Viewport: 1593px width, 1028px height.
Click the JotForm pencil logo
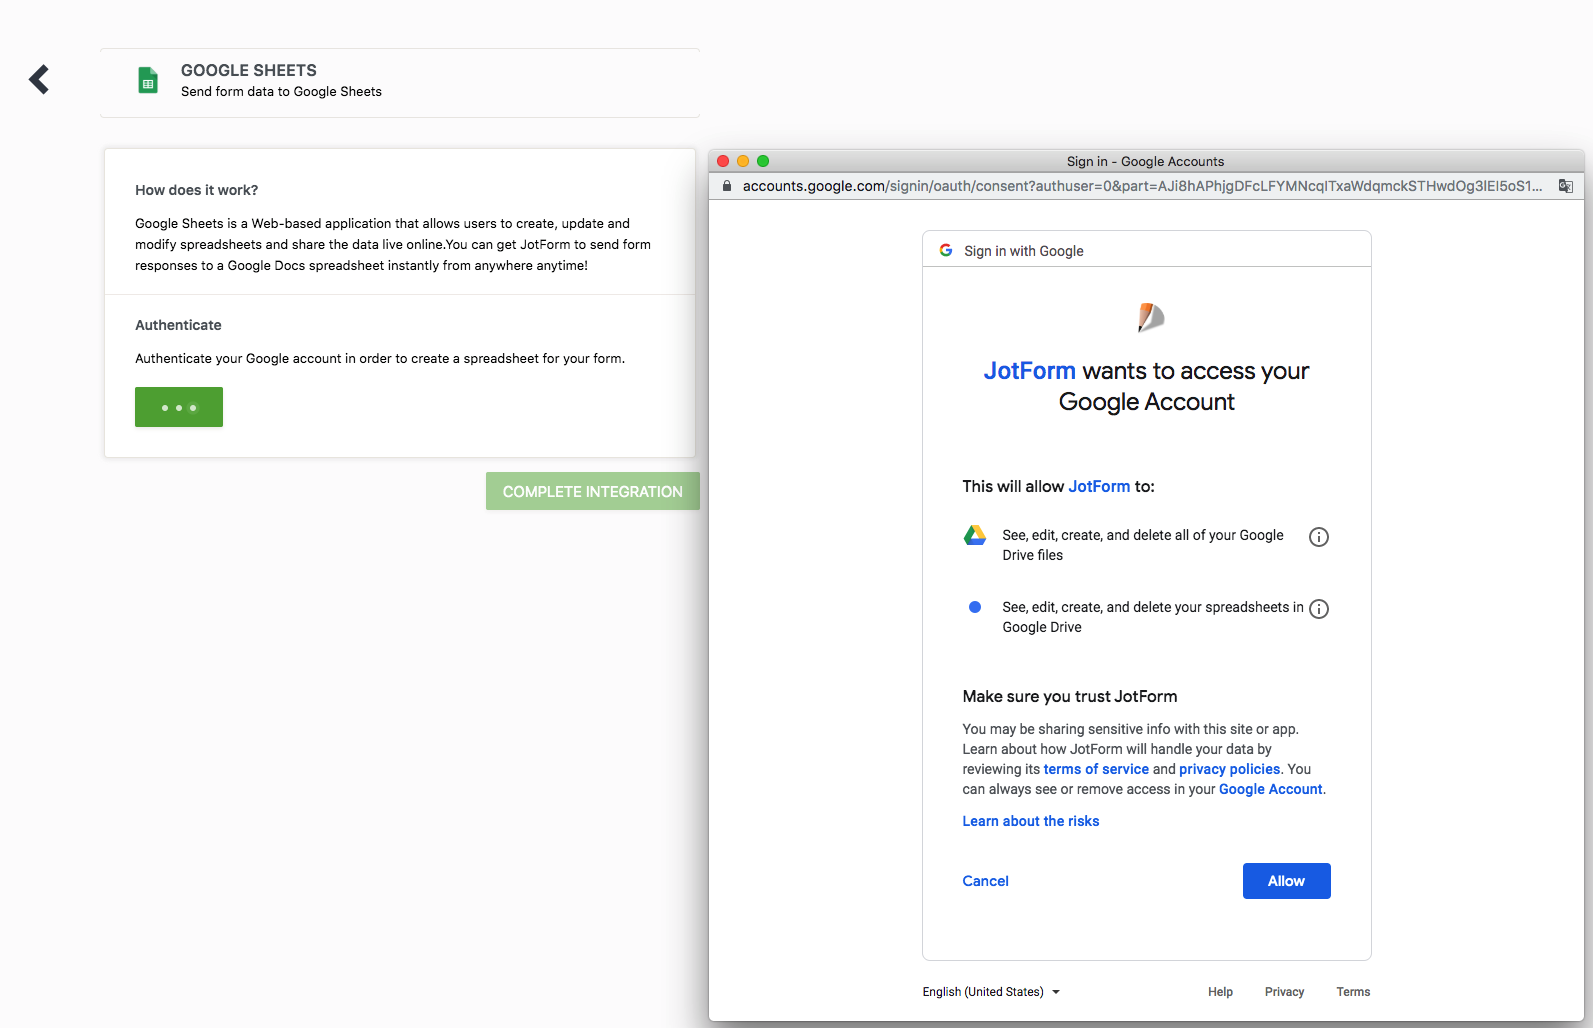click(x=1150, y=317)
